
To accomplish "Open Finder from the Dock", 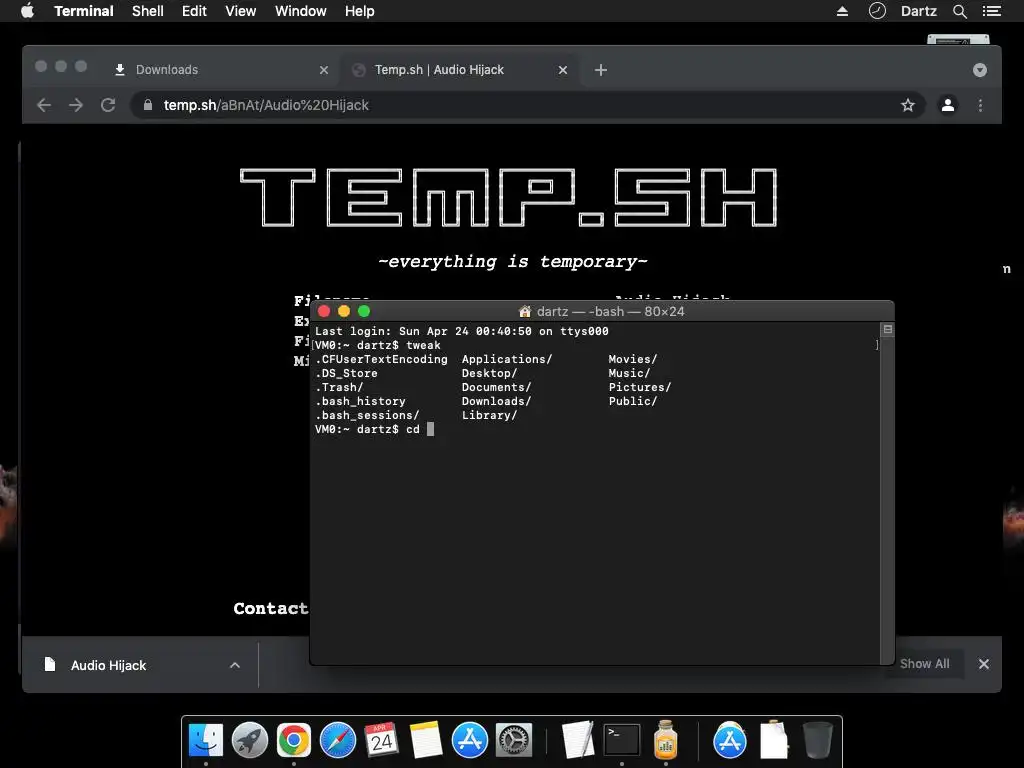I will (206, 741).
